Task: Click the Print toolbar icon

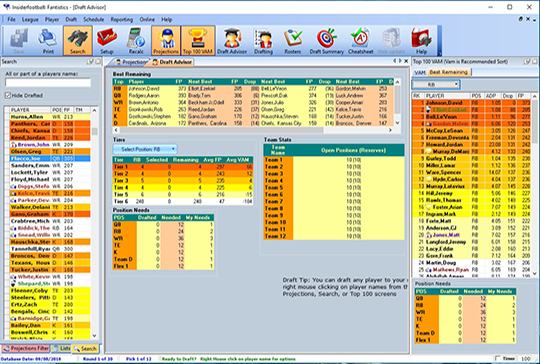Action: [x=48, y=41]
